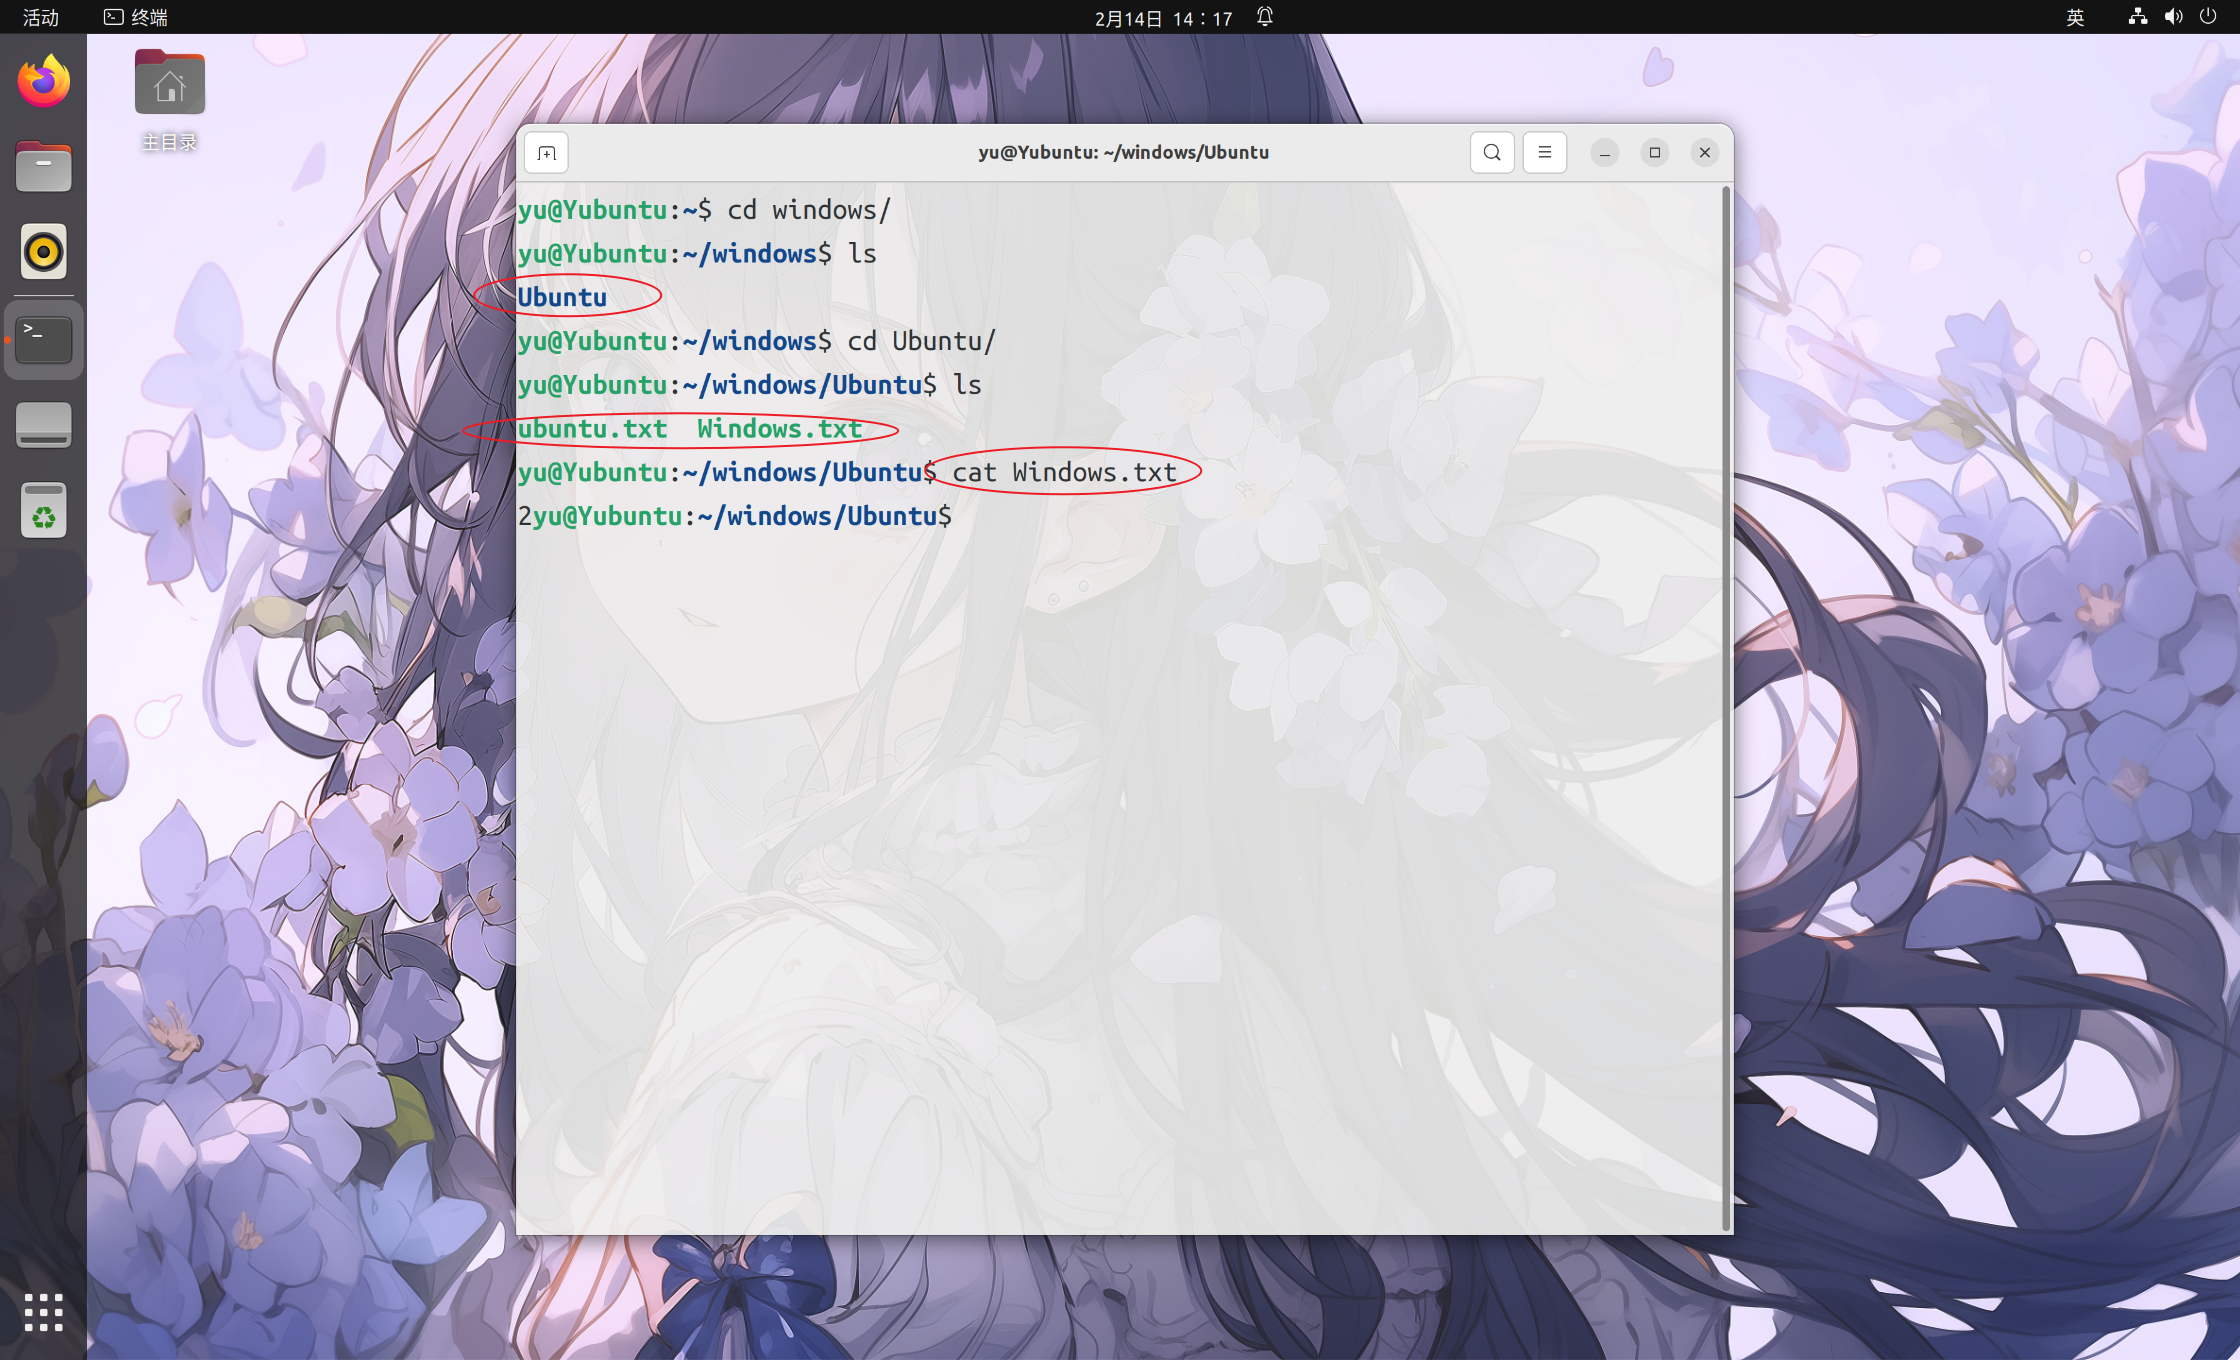The height and width of the screenshot is (1360, 2240).
Task: Minimize the terminal window
Action: [1604, 153]
